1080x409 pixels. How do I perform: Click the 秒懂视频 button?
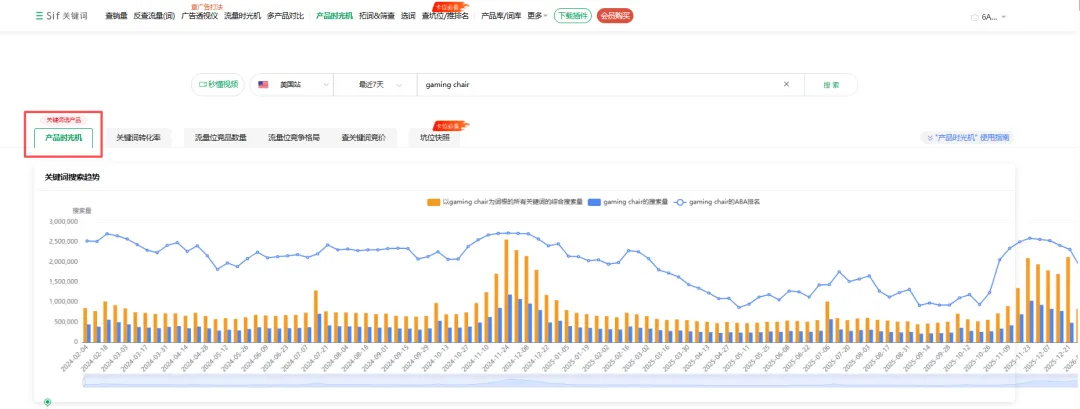(x=218, y=85)
